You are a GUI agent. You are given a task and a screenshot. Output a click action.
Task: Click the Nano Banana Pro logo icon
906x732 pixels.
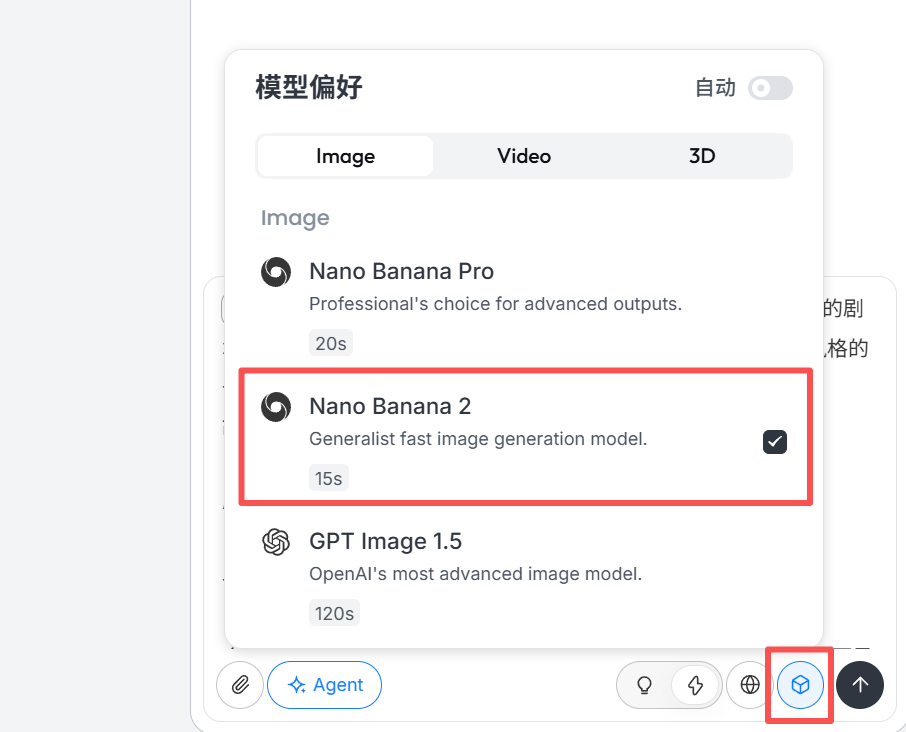point(276,272)
